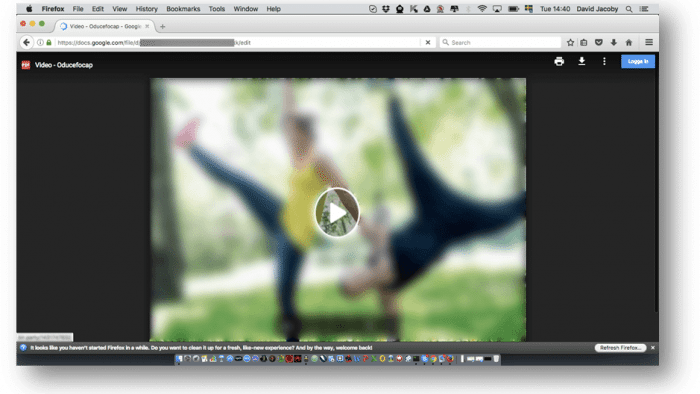
Task: Open a new tab with plus button
Action: pyautogui.click(x=162, y=27)
